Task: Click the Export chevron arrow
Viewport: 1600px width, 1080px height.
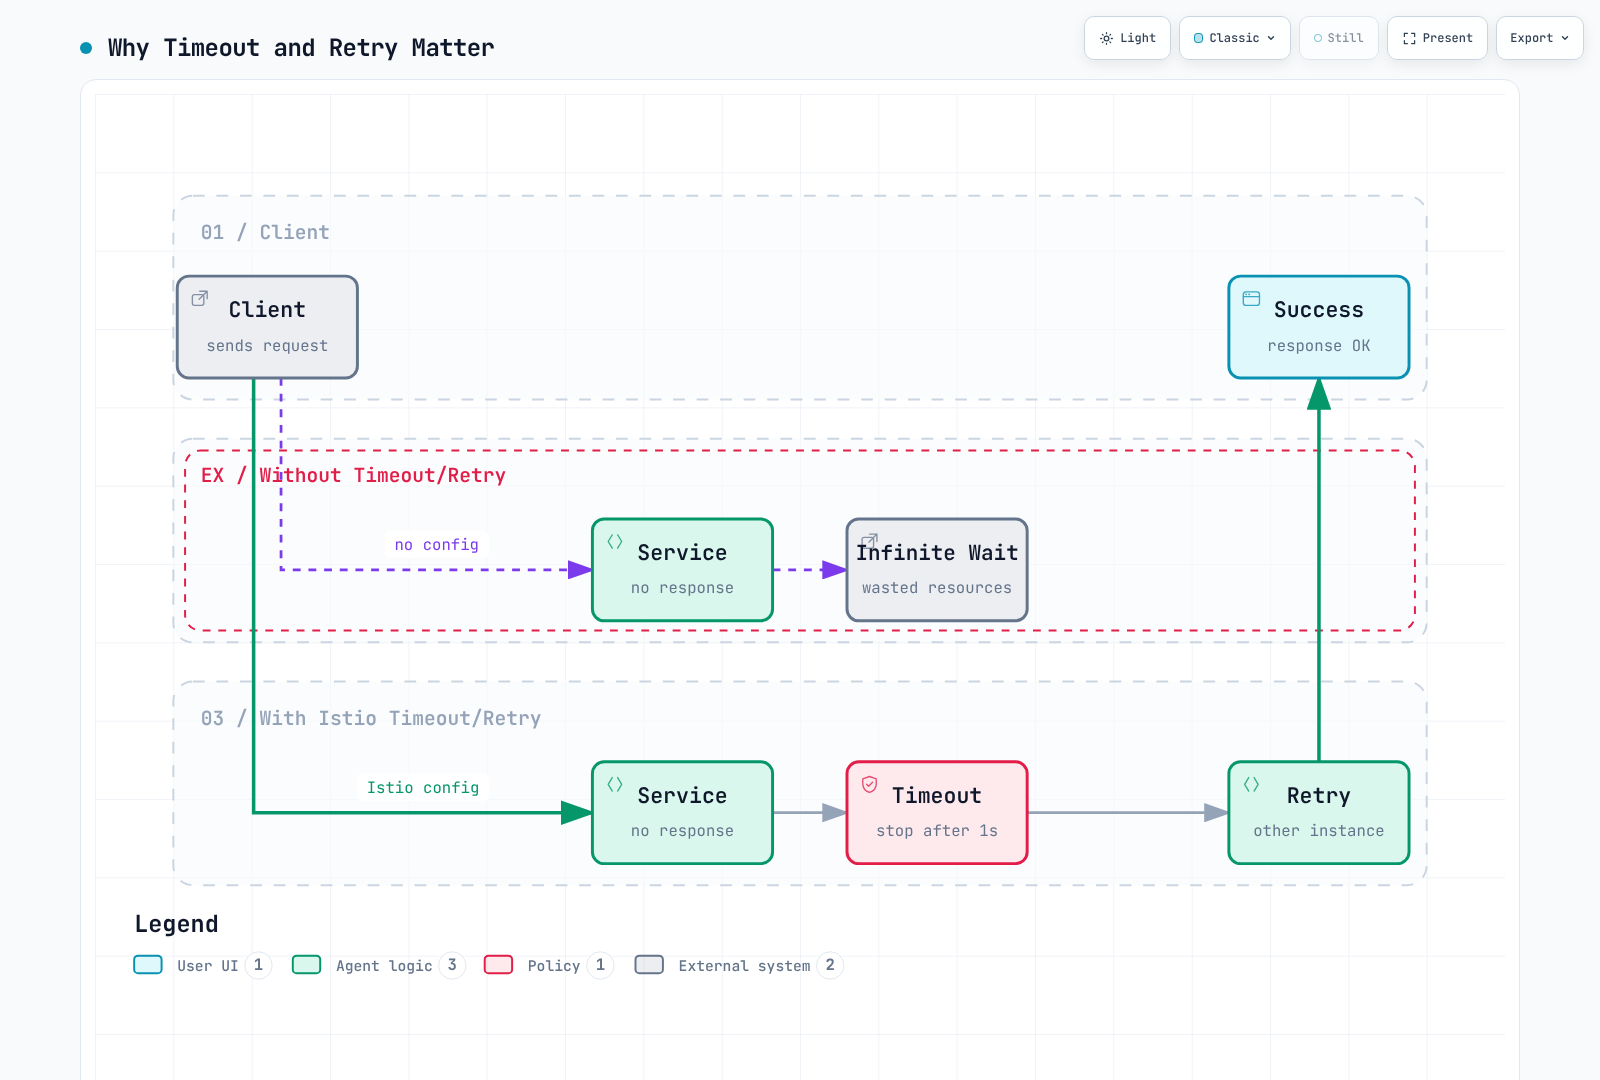Action: tap(1565, 38)
